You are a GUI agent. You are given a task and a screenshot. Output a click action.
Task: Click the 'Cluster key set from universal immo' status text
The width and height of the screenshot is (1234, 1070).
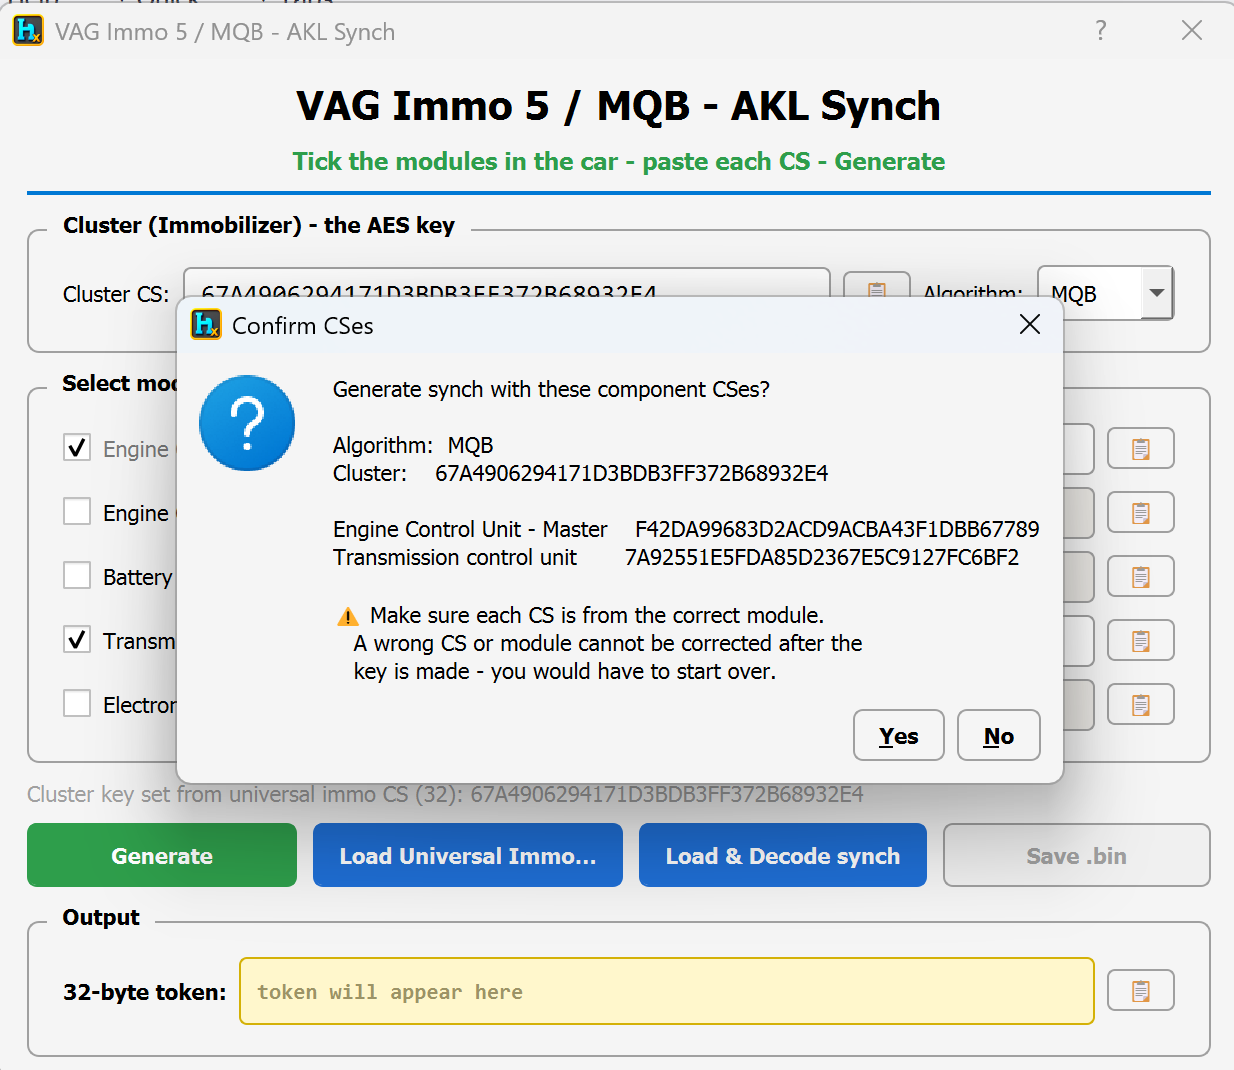(445, 794)
